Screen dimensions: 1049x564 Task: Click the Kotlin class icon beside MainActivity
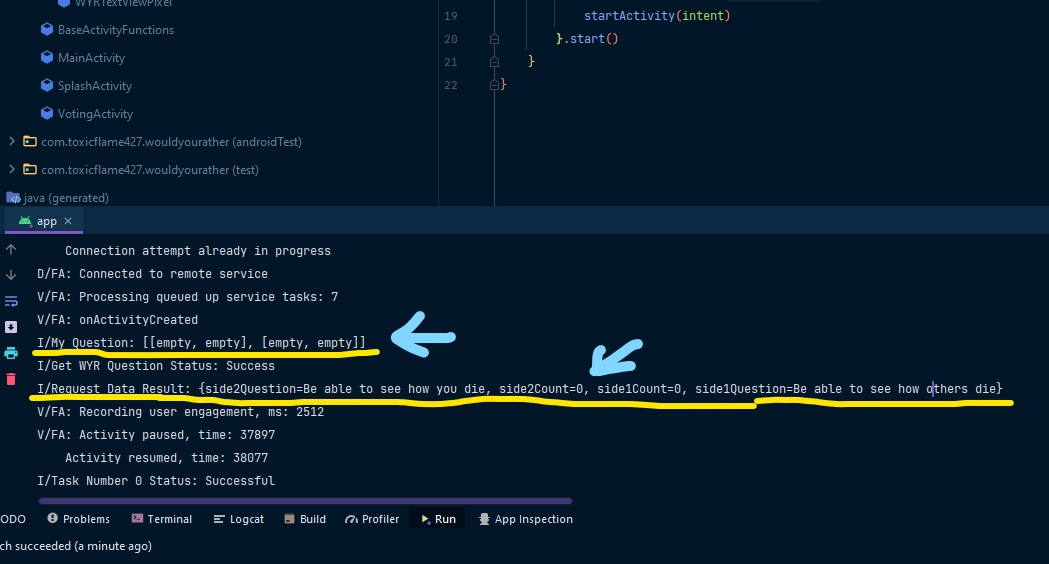[47, 58]
